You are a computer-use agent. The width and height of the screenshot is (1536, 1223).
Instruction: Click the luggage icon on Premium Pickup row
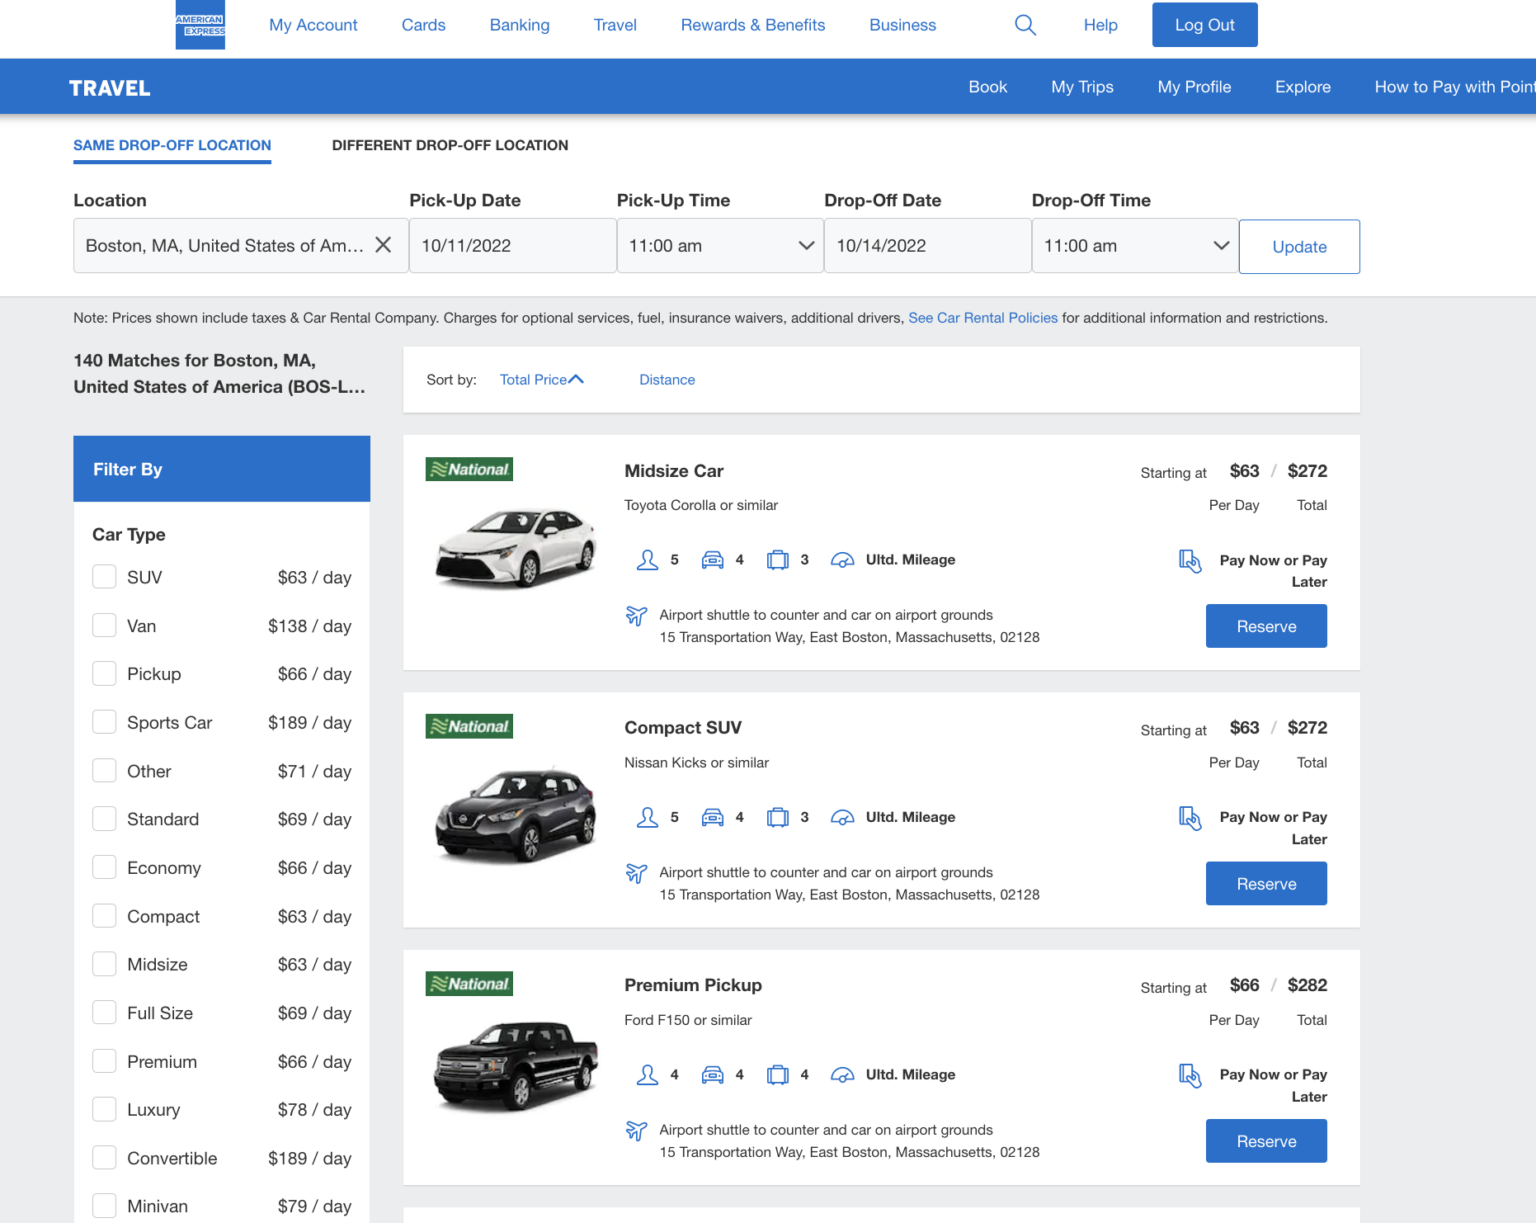[778, 1074]
